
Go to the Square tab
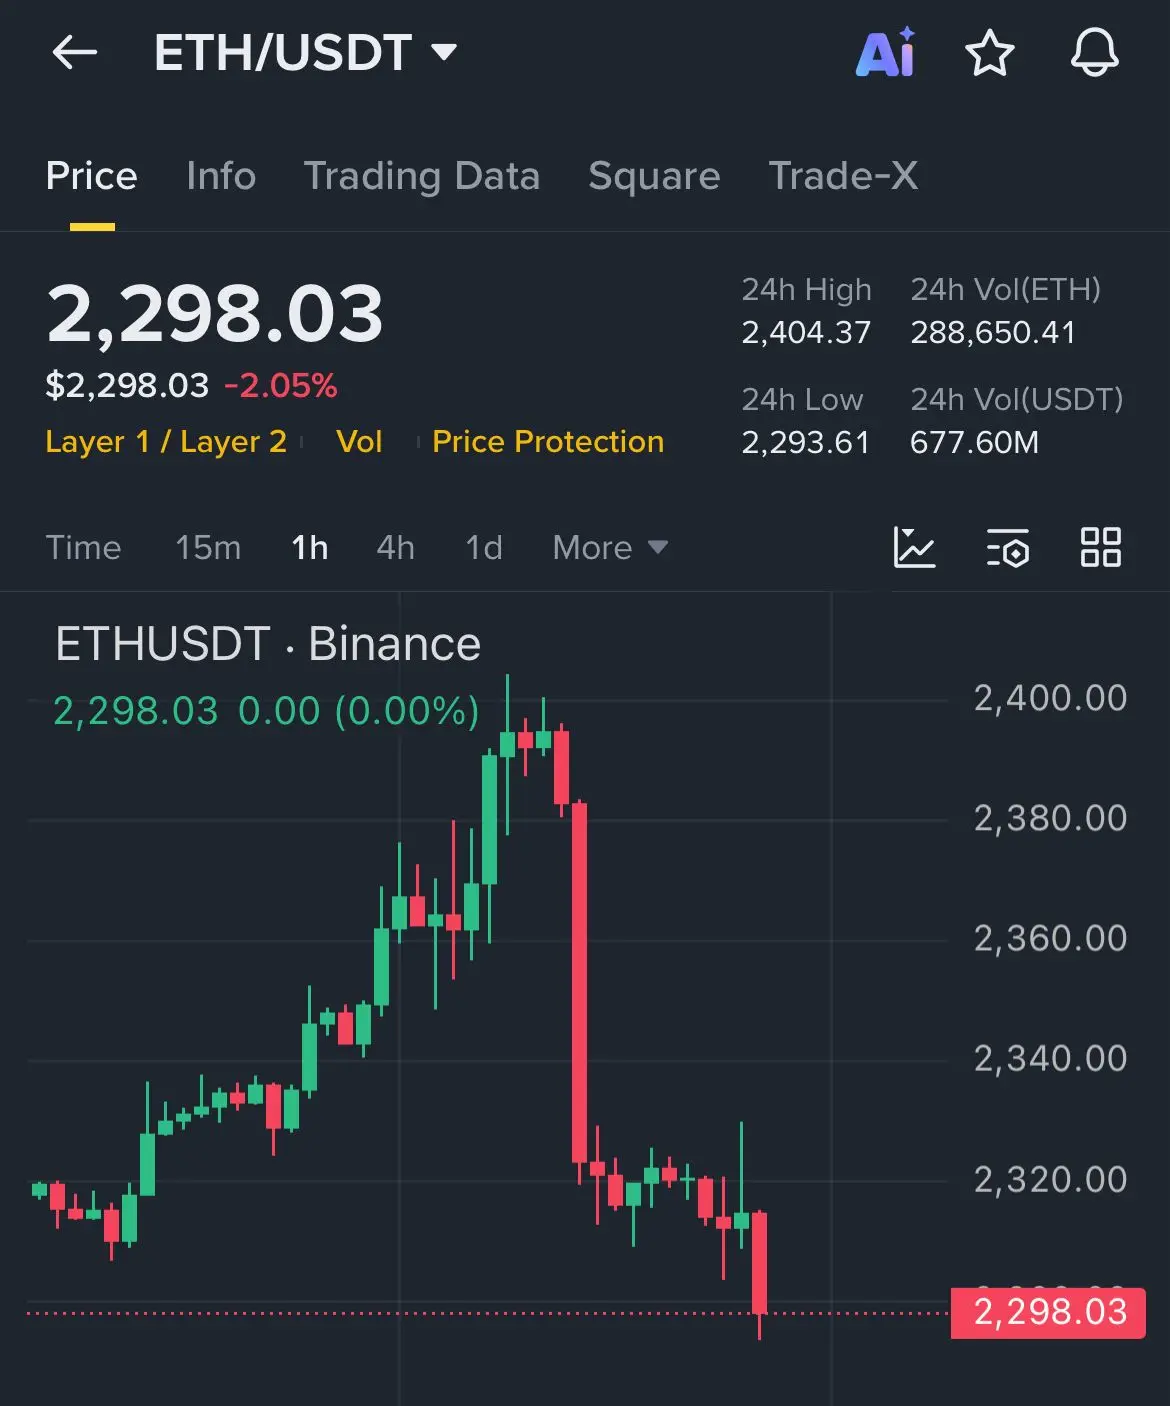click(x=654, y=176)
